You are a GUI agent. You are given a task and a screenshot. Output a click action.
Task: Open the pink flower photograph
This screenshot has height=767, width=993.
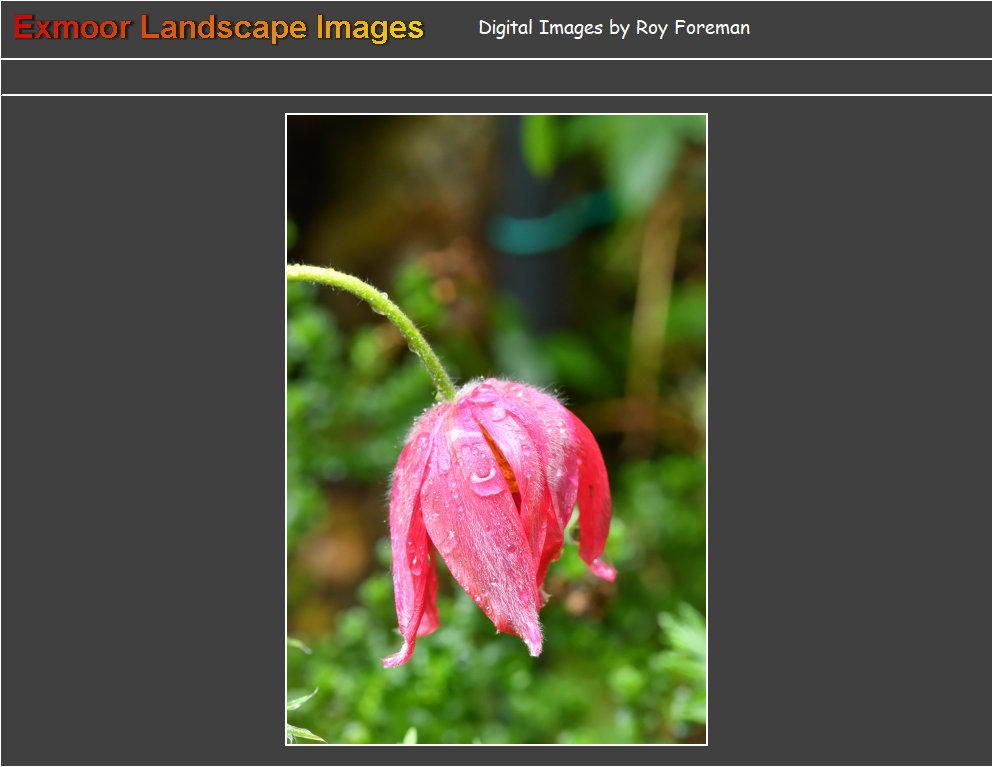[496, 430]
